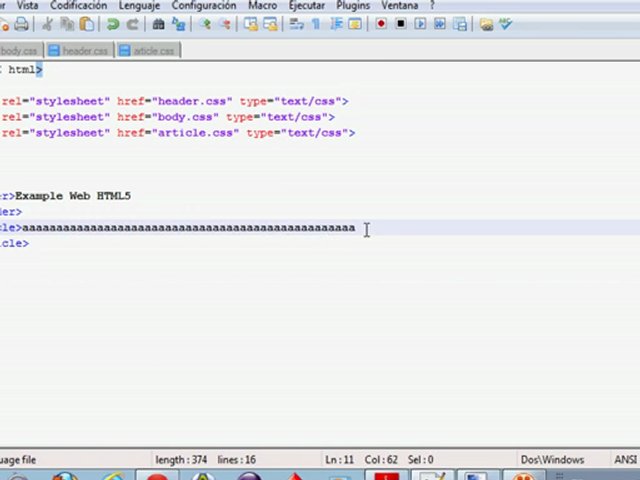
Task: Click the ANSI encoding indicator
Action: pos(626,460)
